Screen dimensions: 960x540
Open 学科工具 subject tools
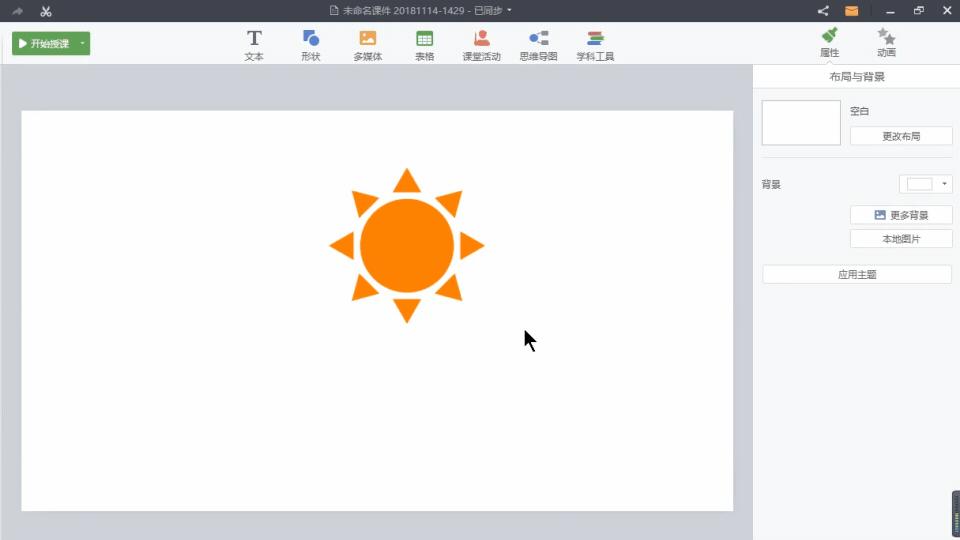coord(595,45)
